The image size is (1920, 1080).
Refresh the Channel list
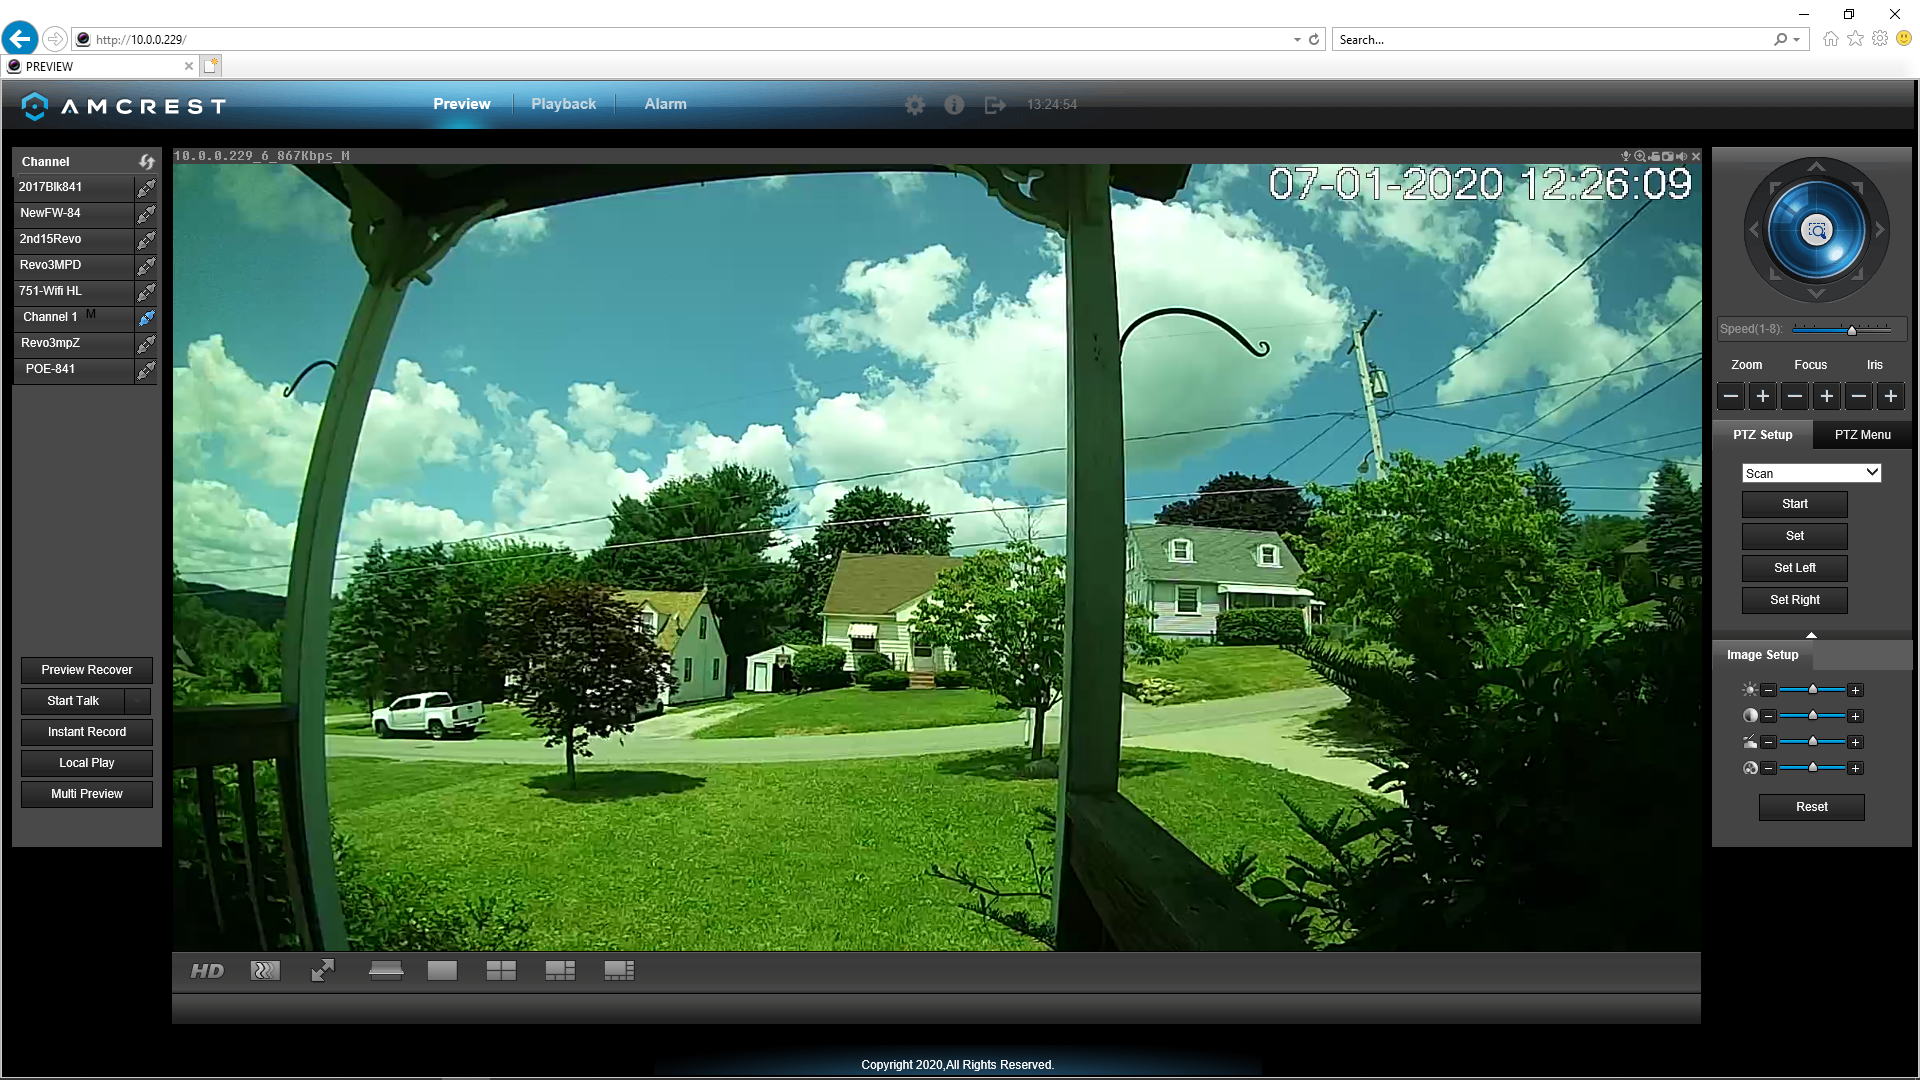point(147,161)
